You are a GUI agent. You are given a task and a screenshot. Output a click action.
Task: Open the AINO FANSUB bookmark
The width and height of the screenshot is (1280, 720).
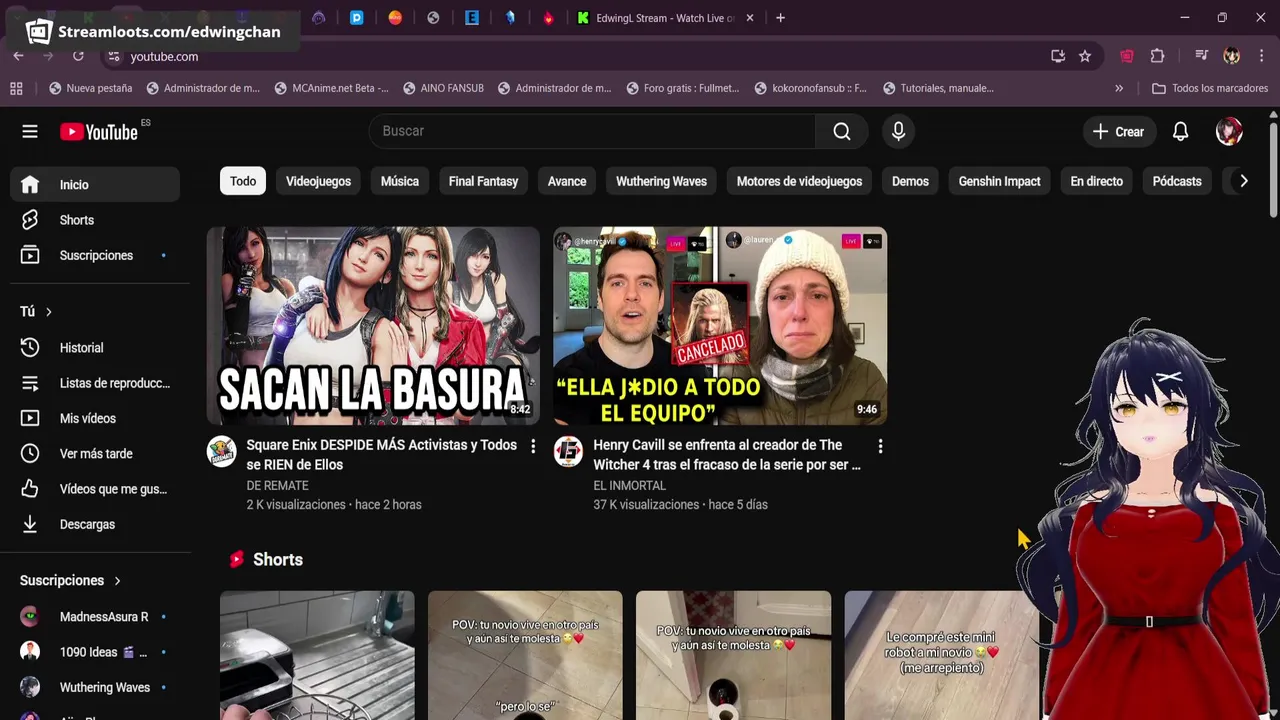point(443,88)
